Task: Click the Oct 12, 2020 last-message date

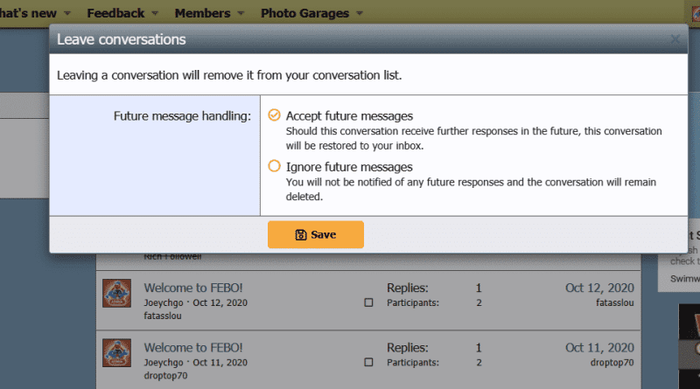Action: (x=600, y=288)
